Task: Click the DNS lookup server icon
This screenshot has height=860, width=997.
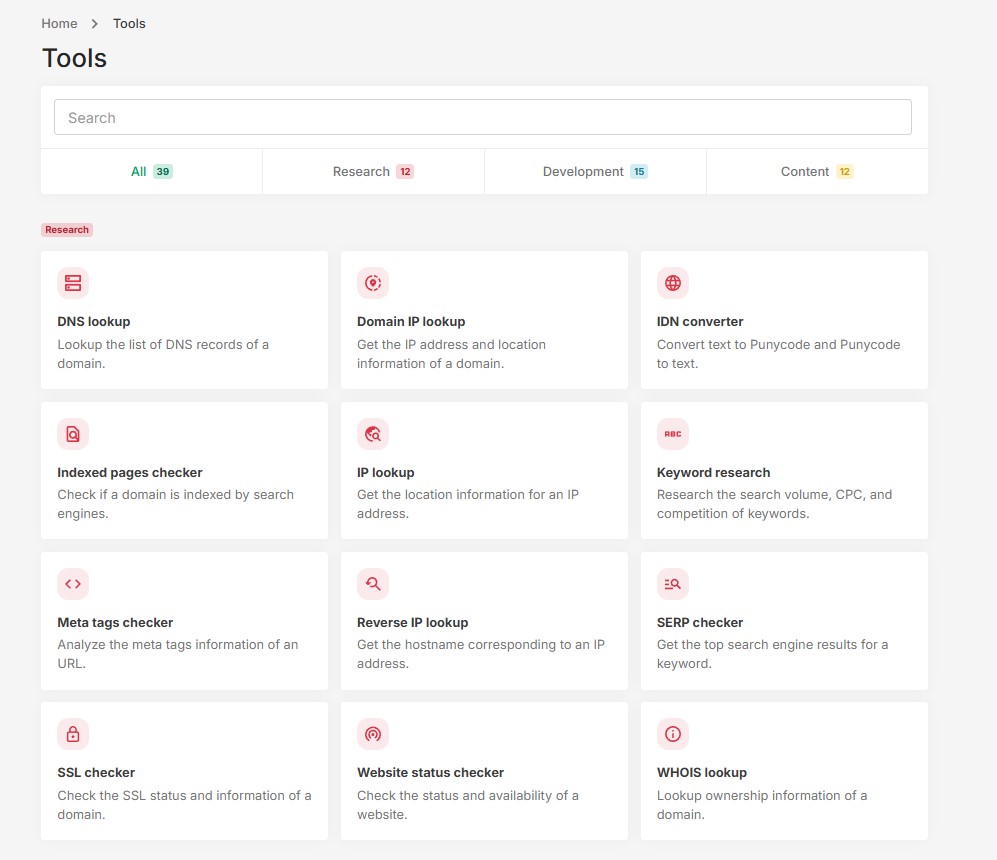Action: [x=73, y=283]
